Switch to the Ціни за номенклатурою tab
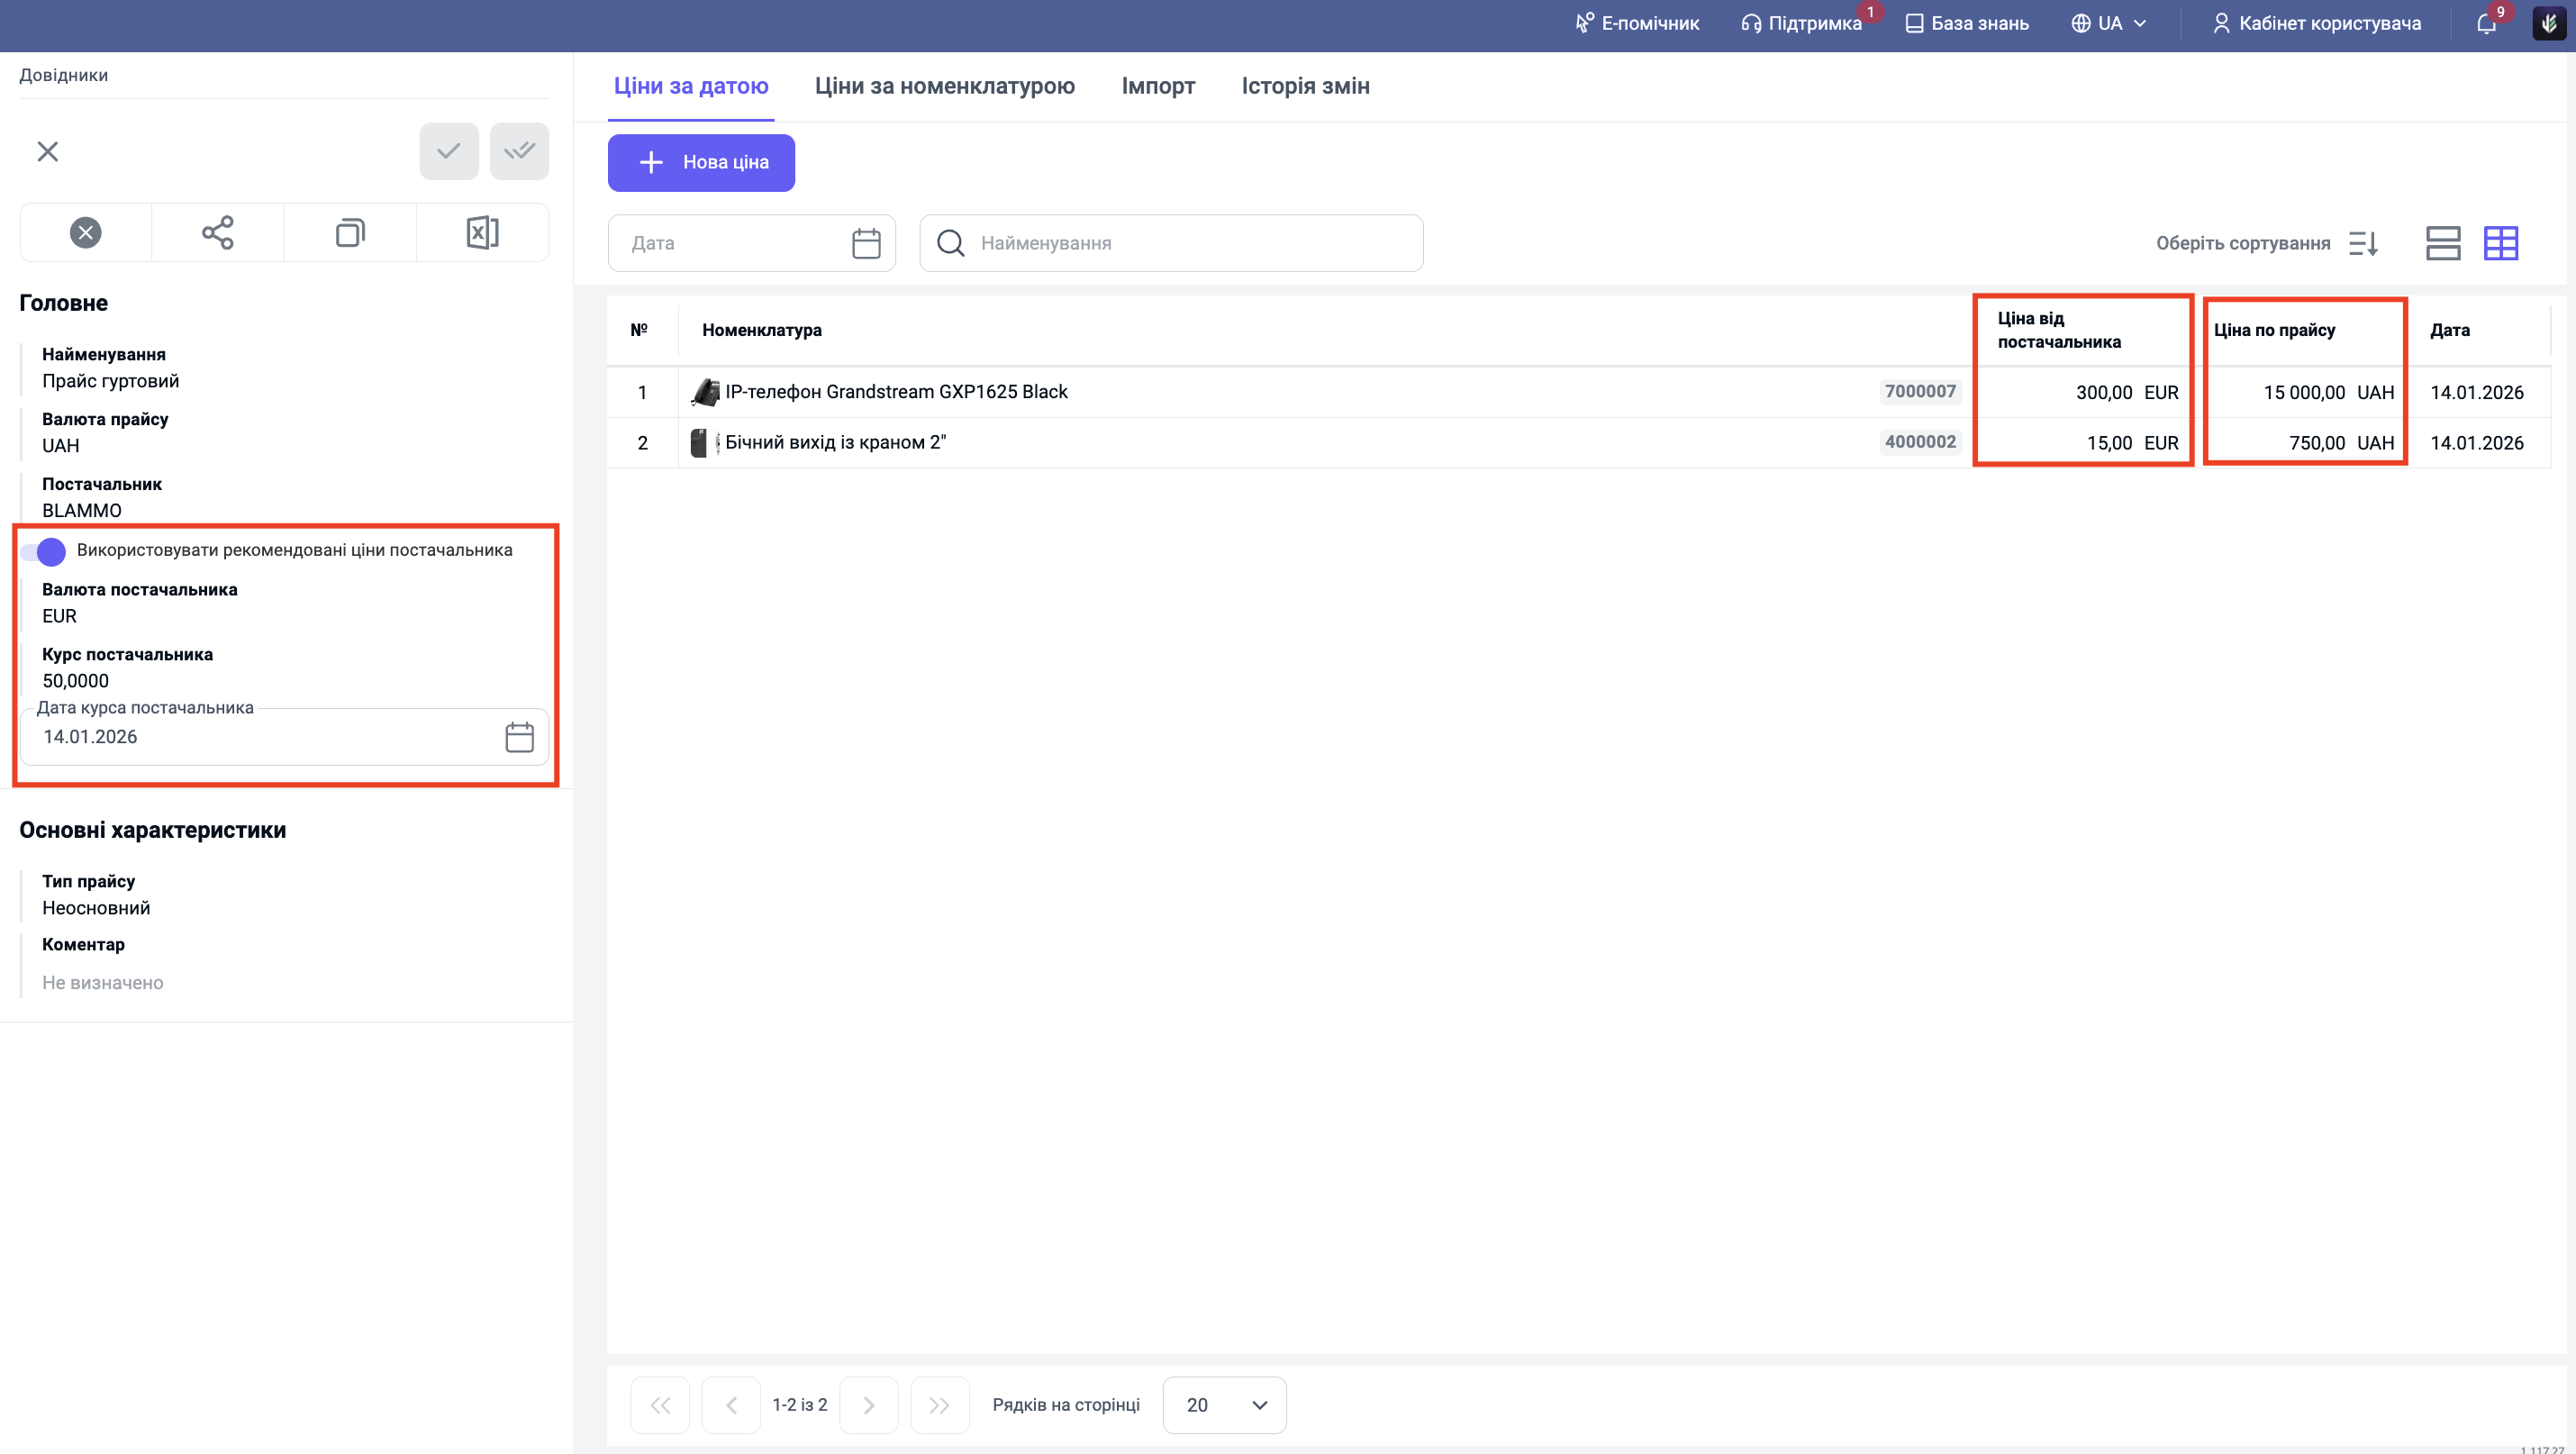This screenshot has width=2576, height=1454. [x=944, y=86]
